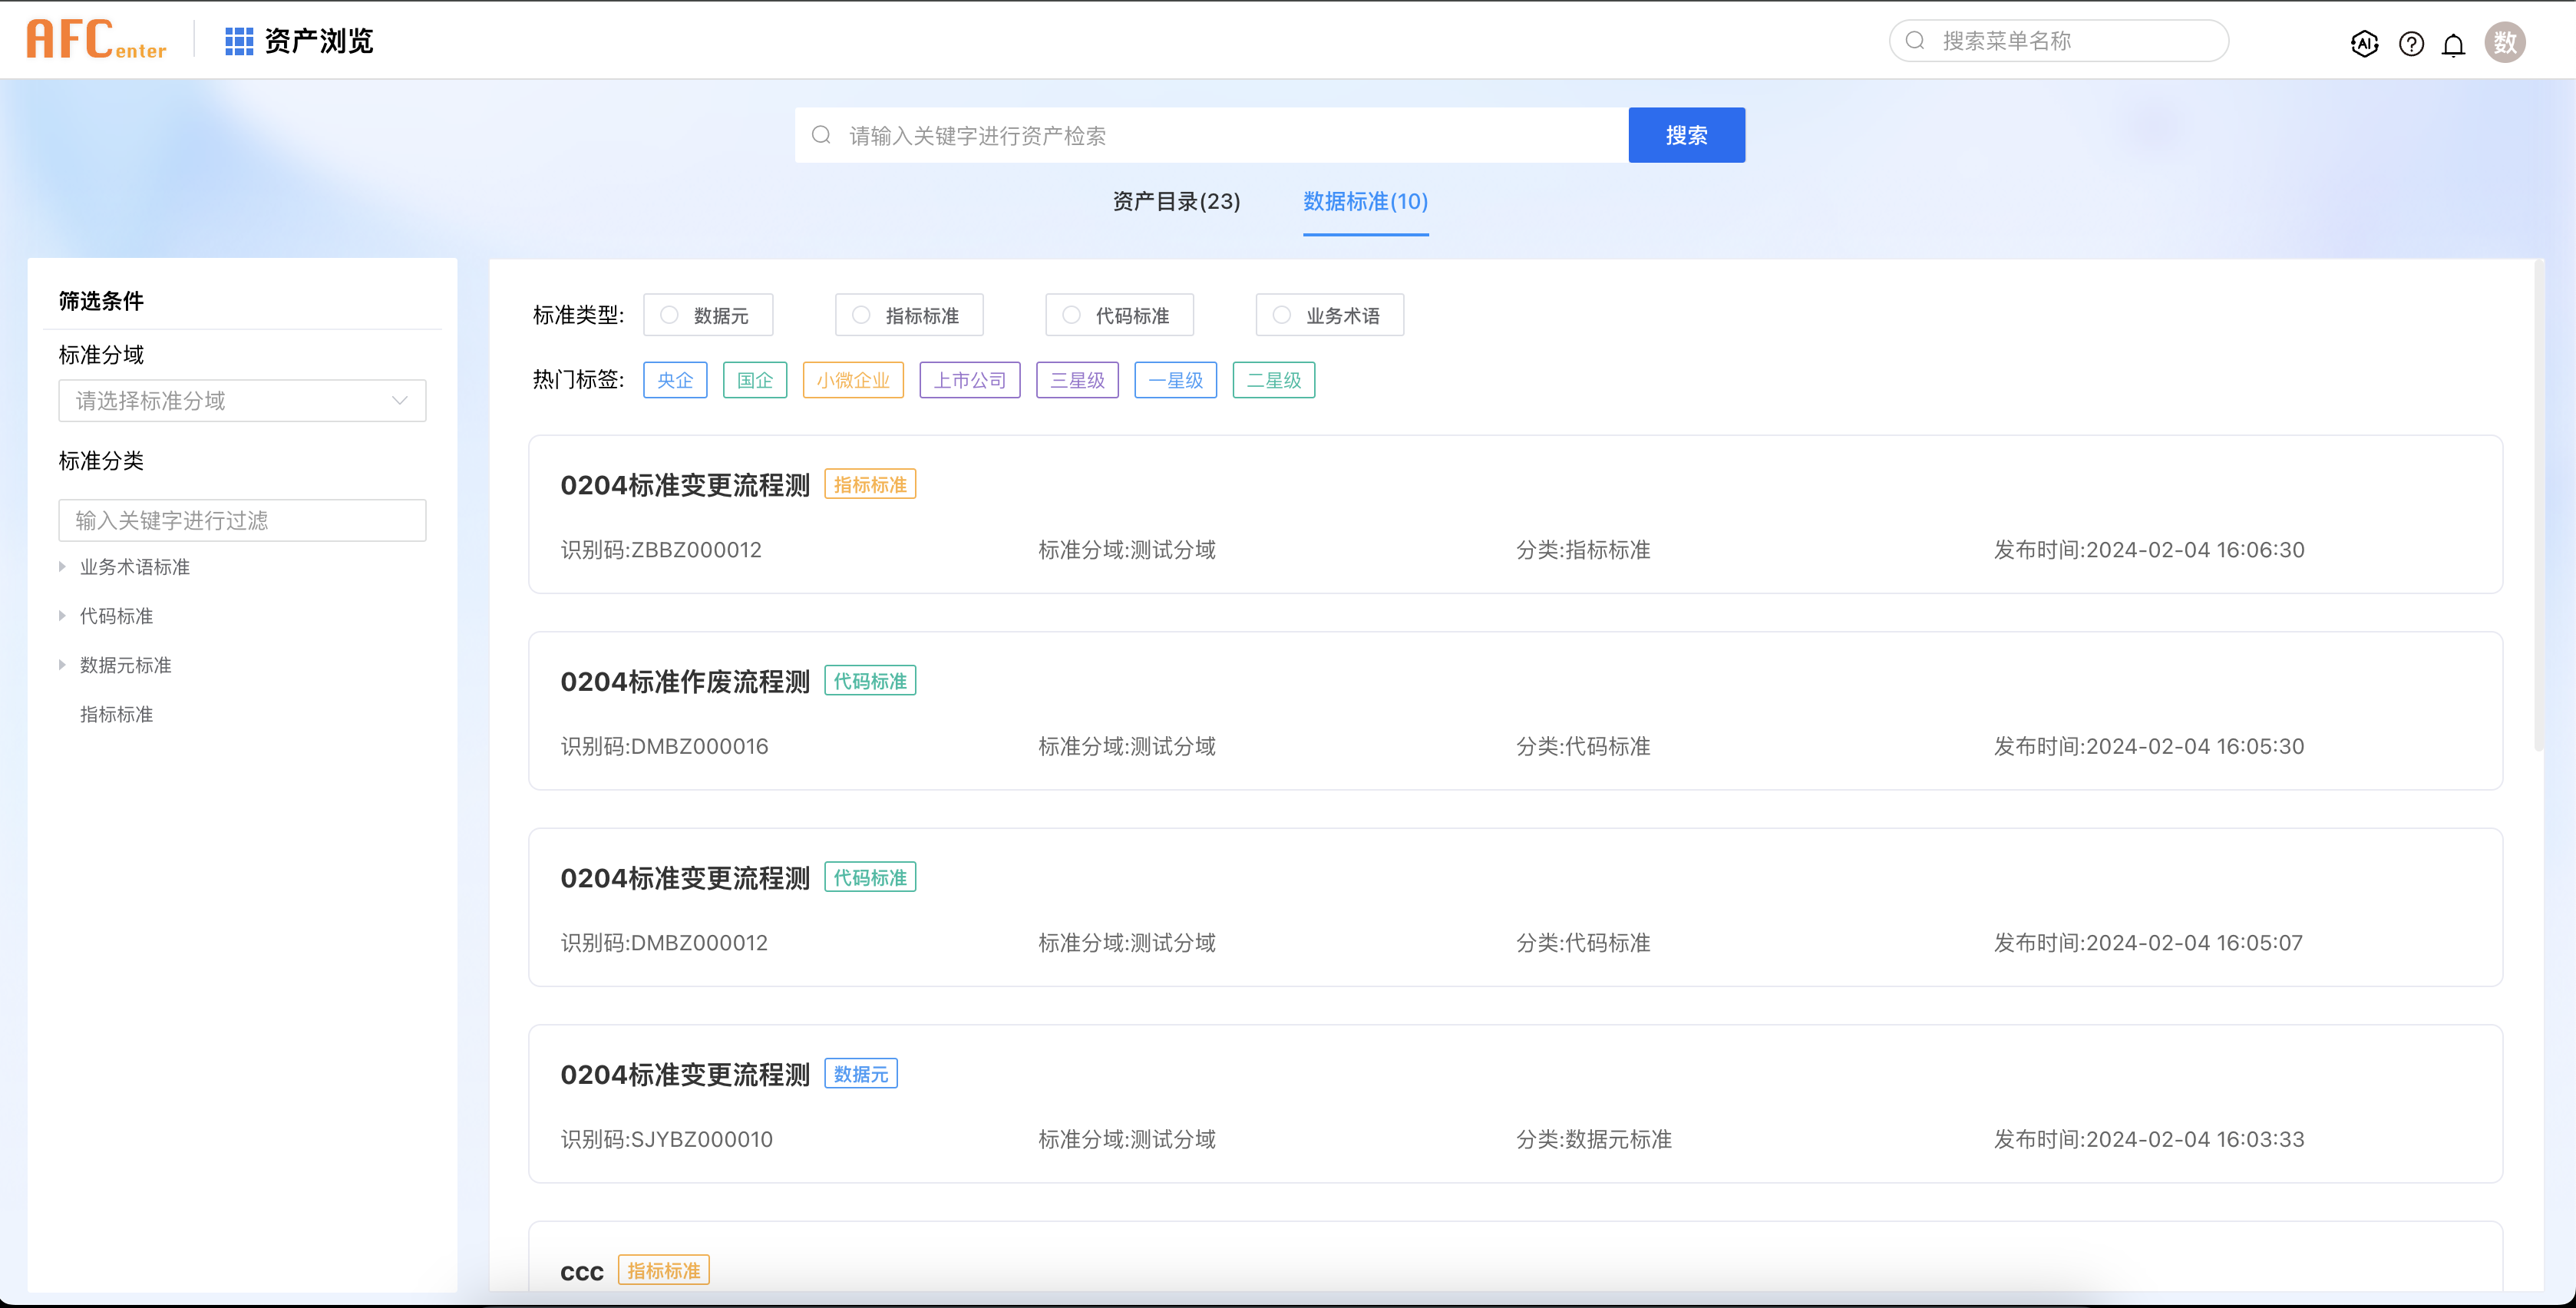
Task: Click 分类:数据元标准 text
Action: coord(1594,1139)
